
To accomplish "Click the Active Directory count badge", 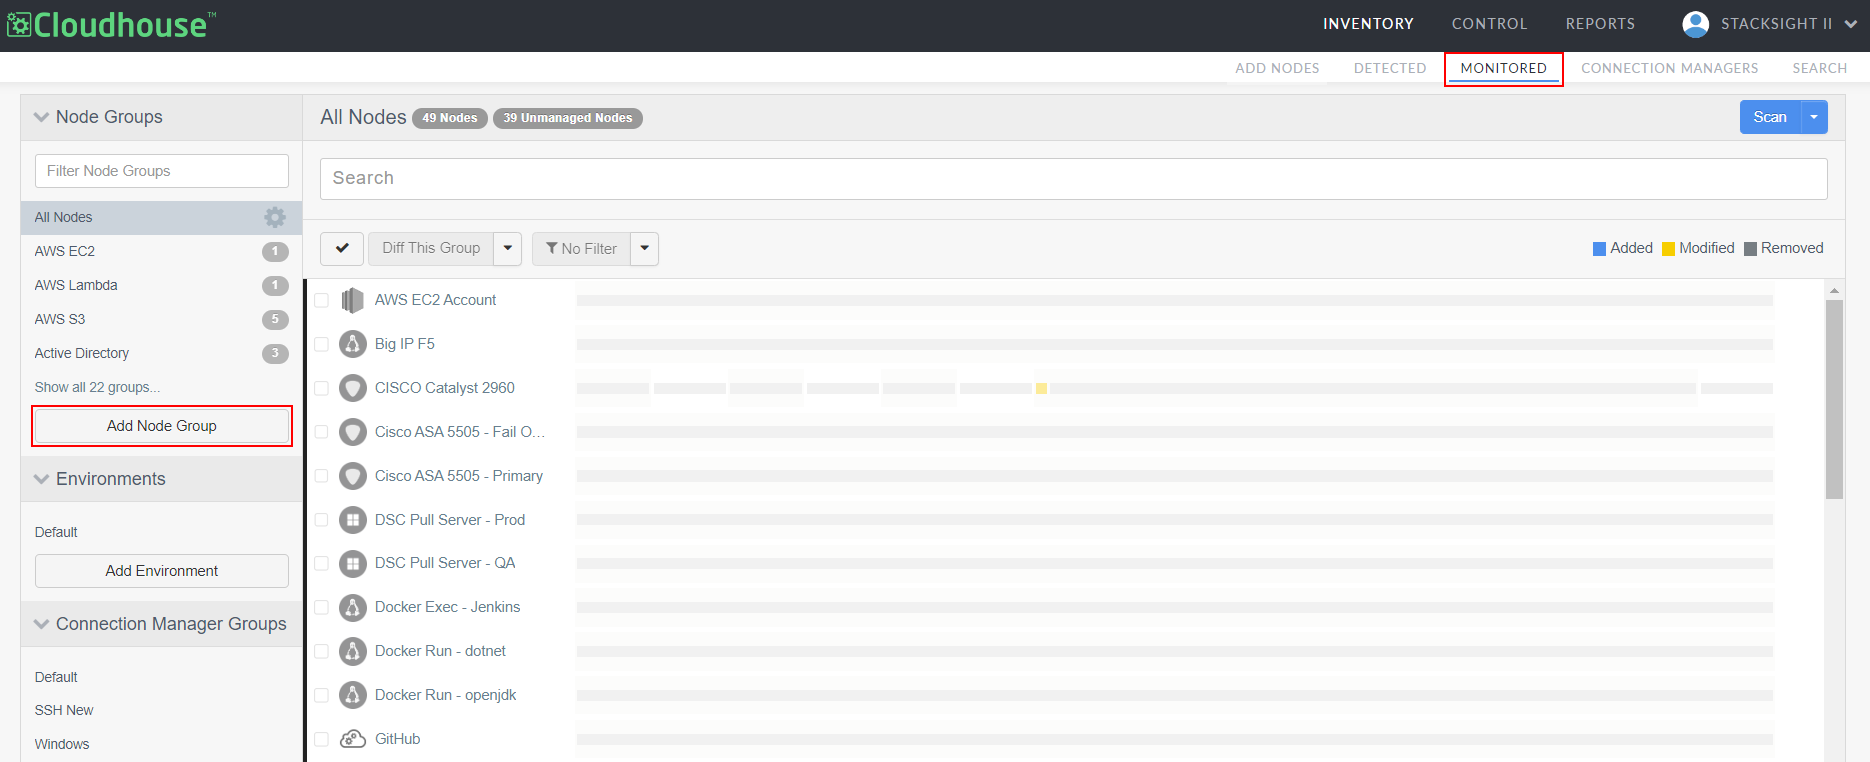I will click(x=275, y=354).
